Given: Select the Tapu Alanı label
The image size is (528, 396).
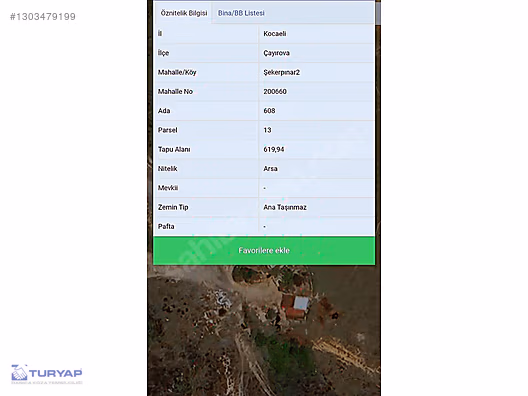Looking at the screenshot, I should coord(174,149).
